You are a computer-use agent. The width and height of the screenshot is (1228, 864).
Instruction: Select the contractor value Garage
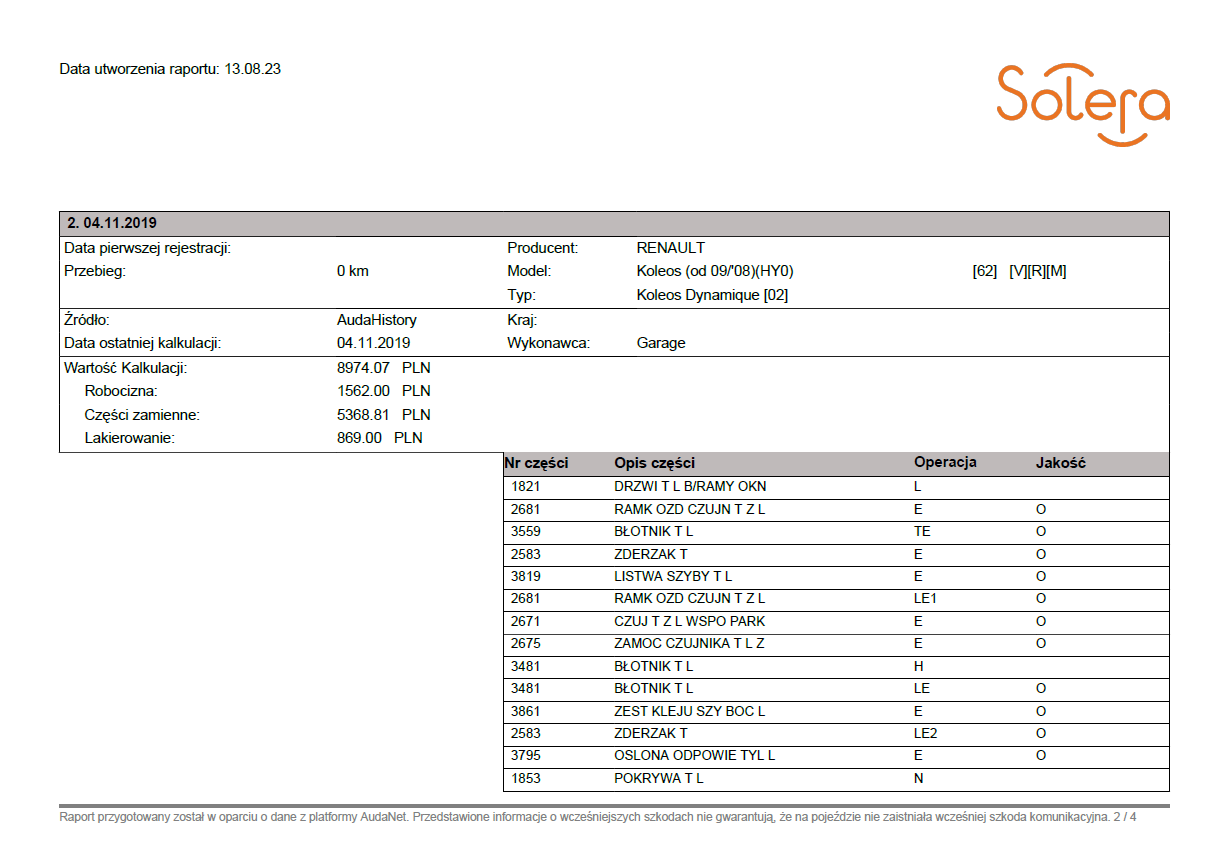coord(661,343)
